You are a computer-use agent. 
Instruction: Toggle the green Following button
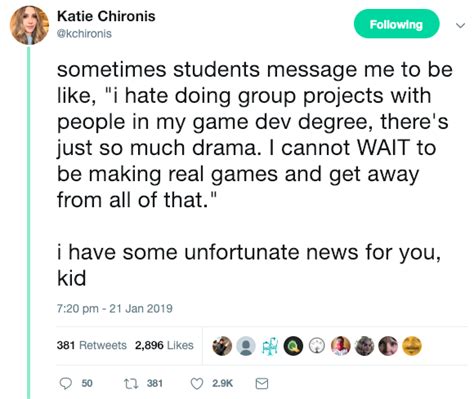click(396, 24)
